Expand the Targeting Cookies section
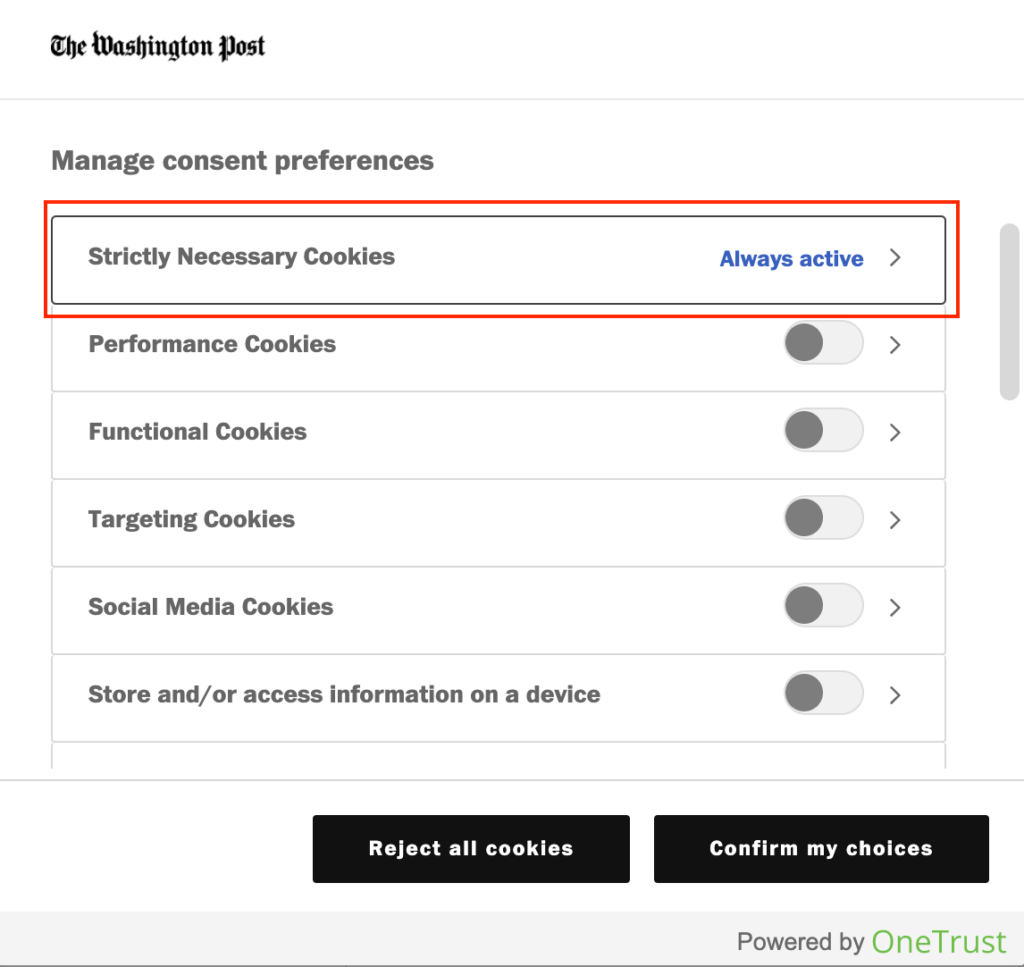1024x967 pixels. point(895,520)
